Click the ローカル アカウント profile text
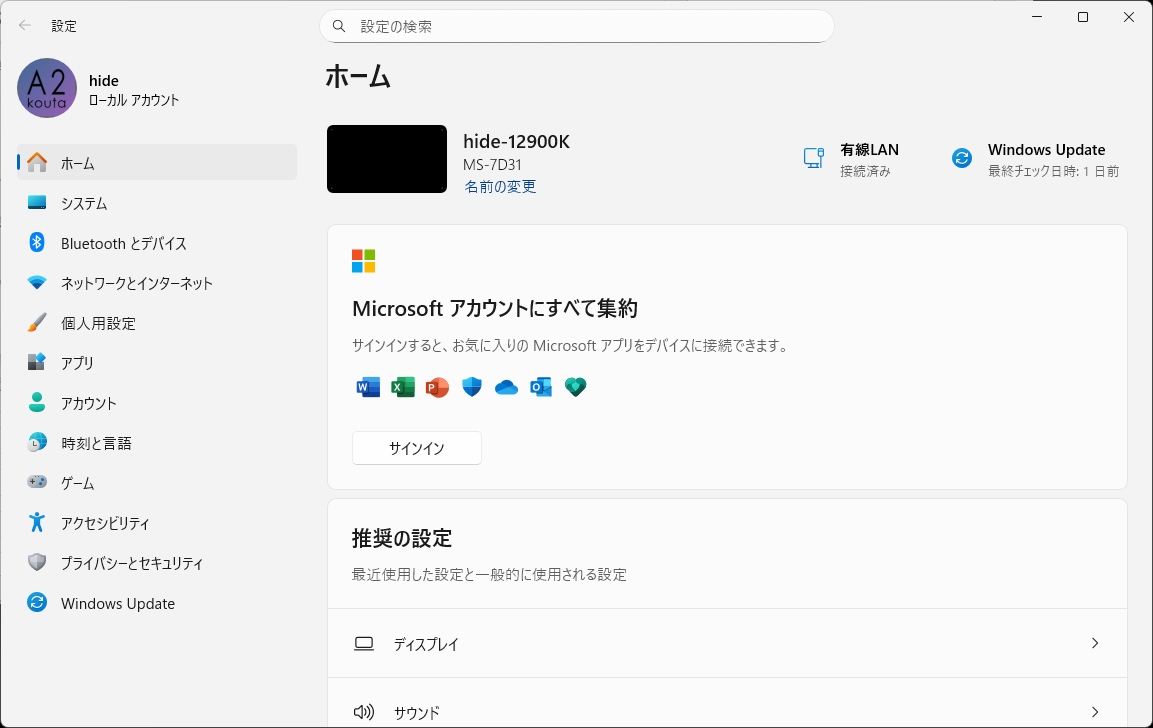Image resolution: width=1153 pixels, height=728 pixels. point(134,100)
